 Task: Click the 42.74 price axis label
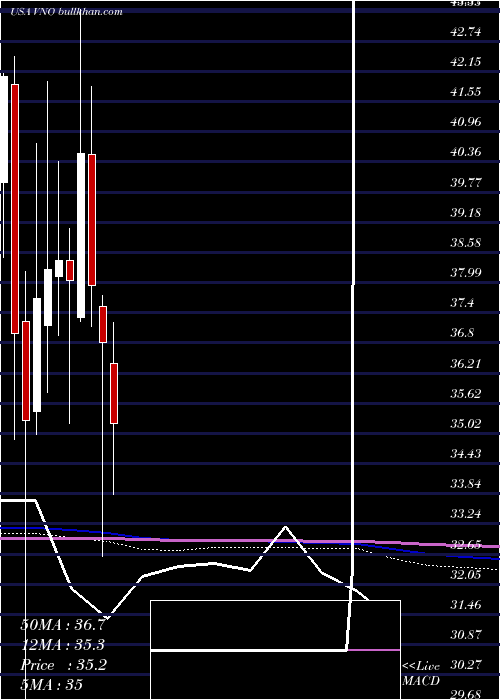pos(466,32)
